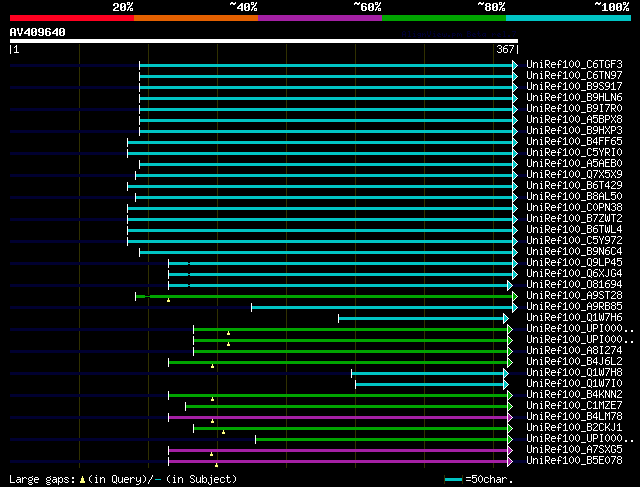Click the UniRef100_B9I7R0 label

tap(574, 109)
